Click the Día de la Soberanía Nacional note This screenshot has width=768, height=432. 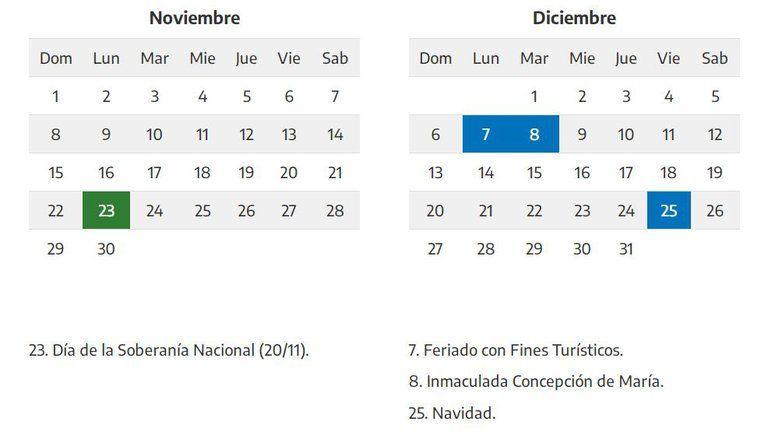(170, 351)
